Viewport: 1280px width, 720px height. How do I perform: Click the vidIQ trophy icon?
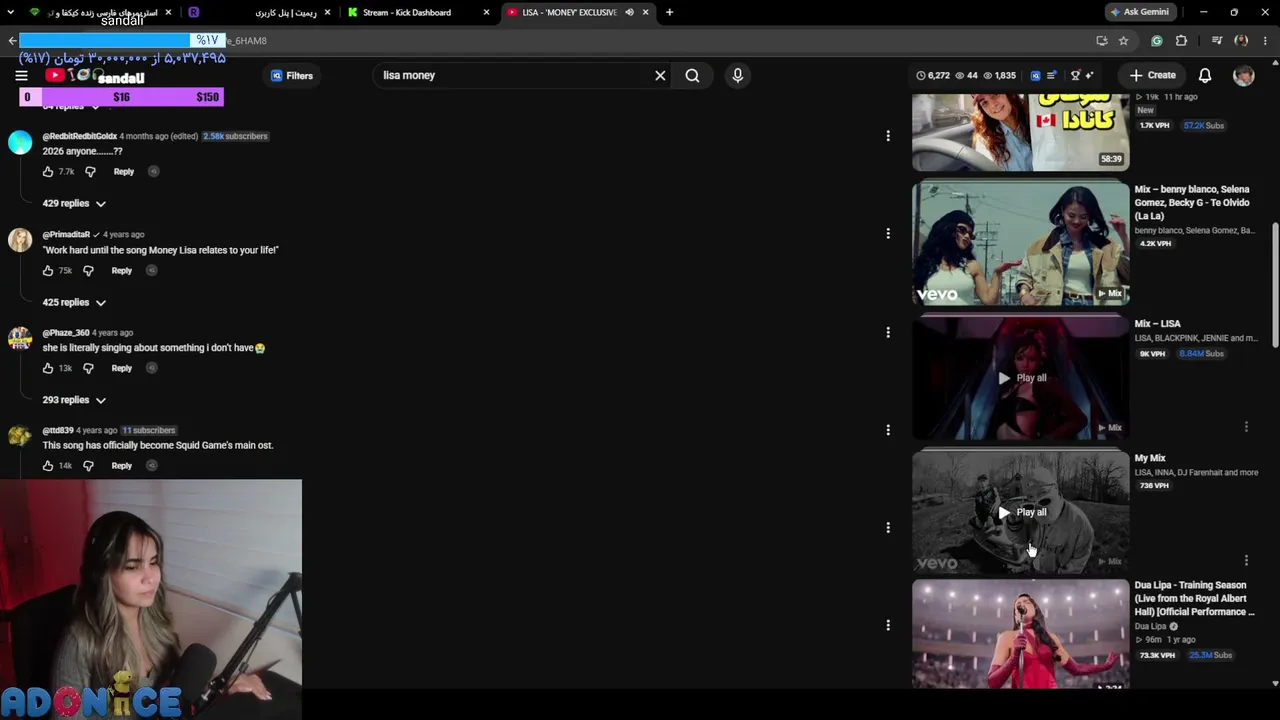point(1075,75)
